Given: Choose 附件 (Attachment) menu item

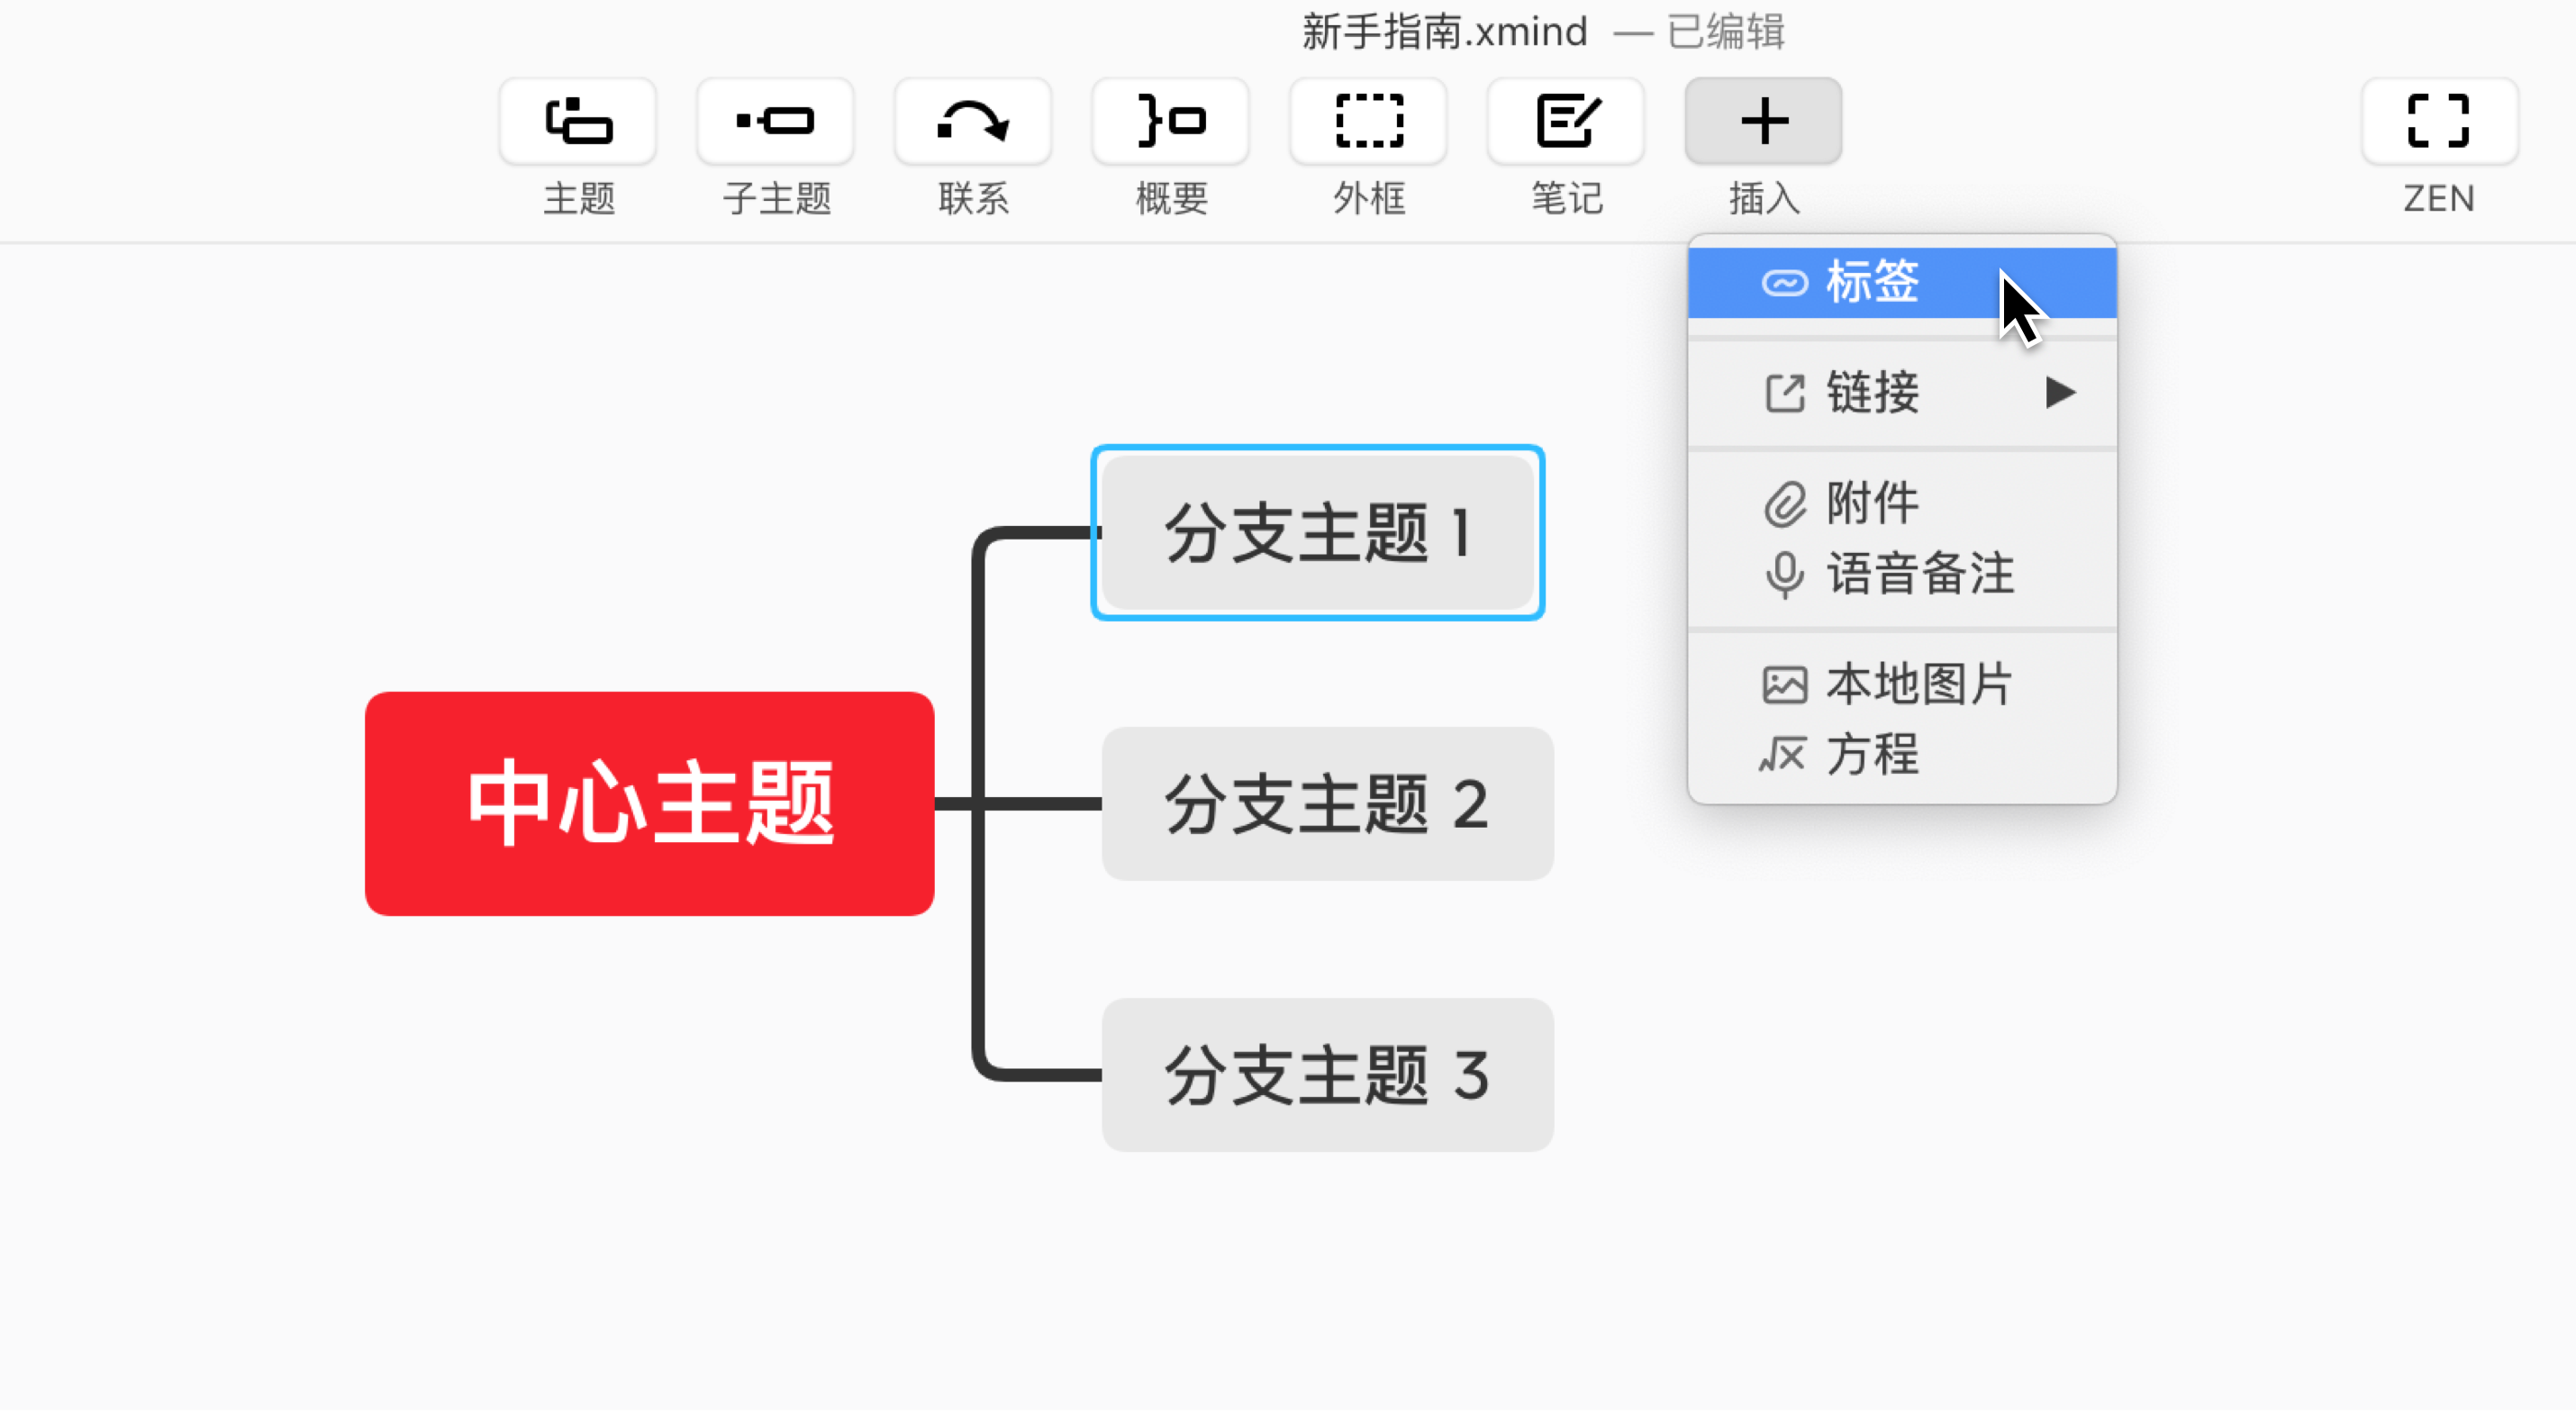Looking at the screenshot, I should click(x=1871, y=502).
